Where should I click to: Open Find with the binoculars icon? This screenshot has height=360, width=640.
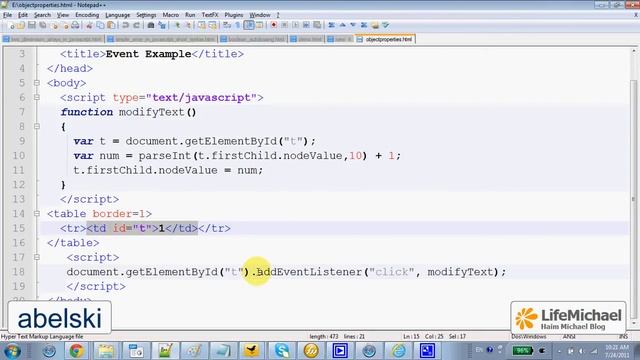pos(151,25)
